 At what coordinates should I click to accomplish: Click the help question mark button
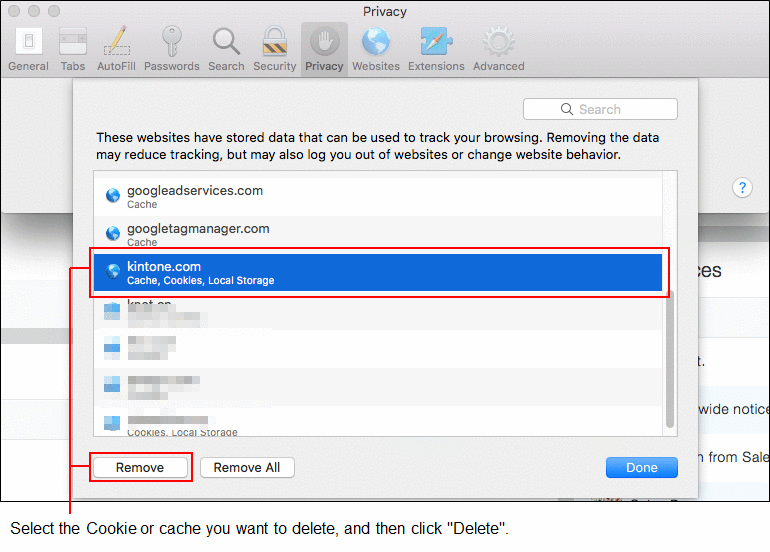pos(742,188)
